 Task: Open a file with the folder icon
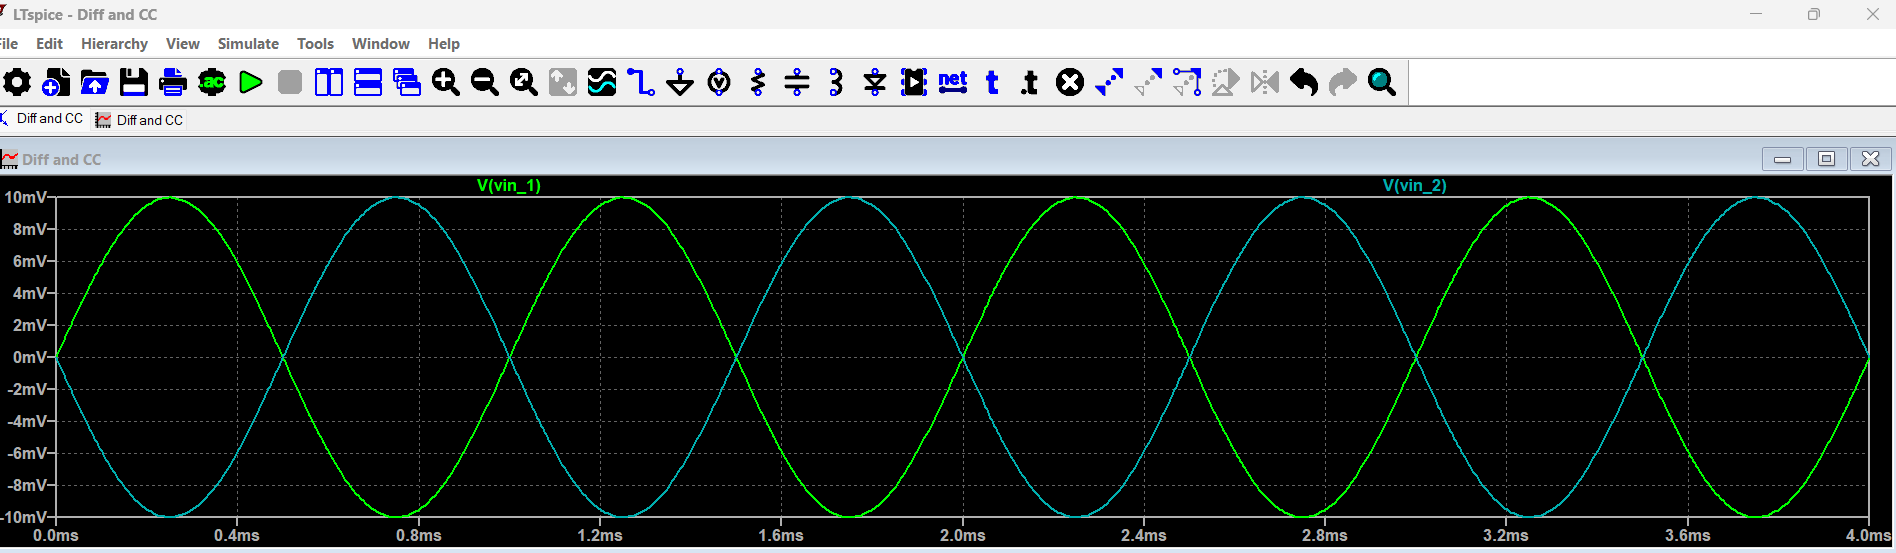tap(95, 82)
